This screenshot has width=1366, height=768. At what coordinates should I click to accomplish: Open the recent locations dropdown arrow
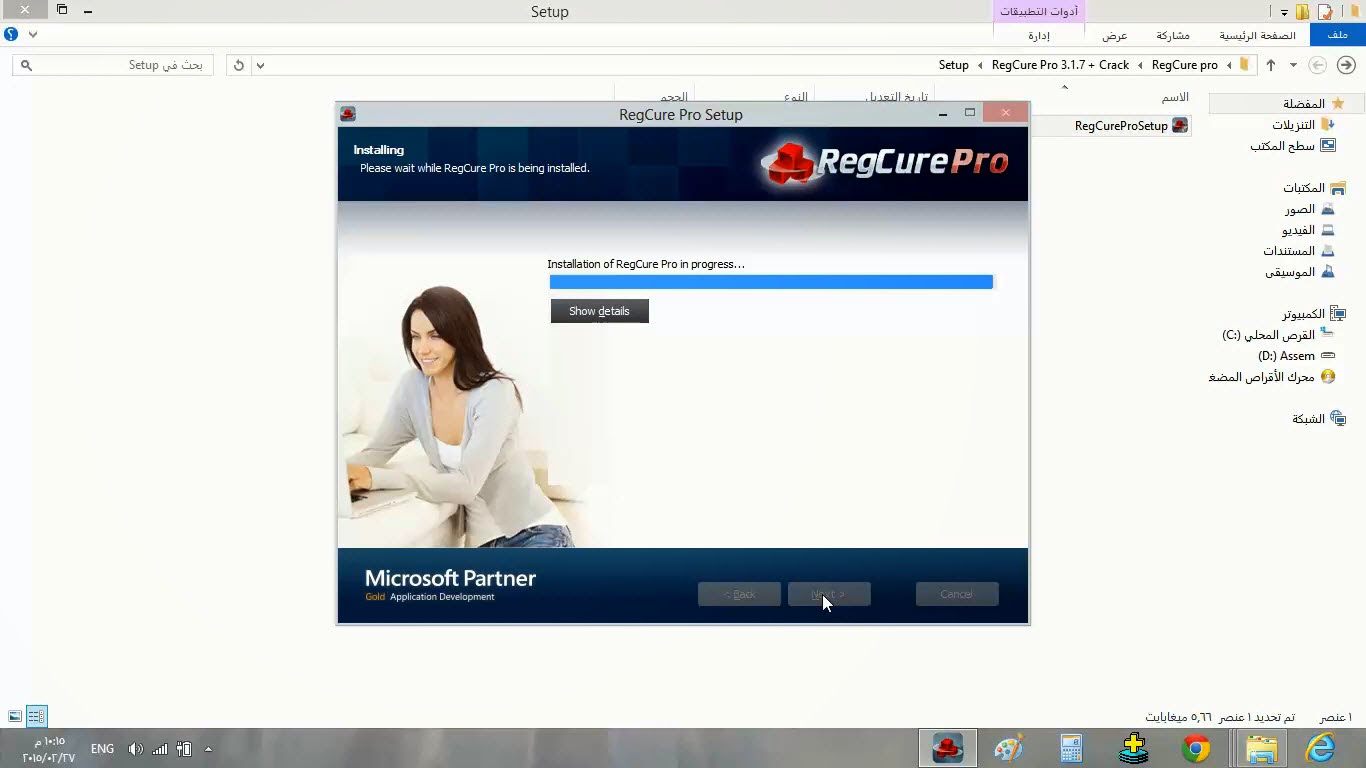click(x=1293, y=65)
